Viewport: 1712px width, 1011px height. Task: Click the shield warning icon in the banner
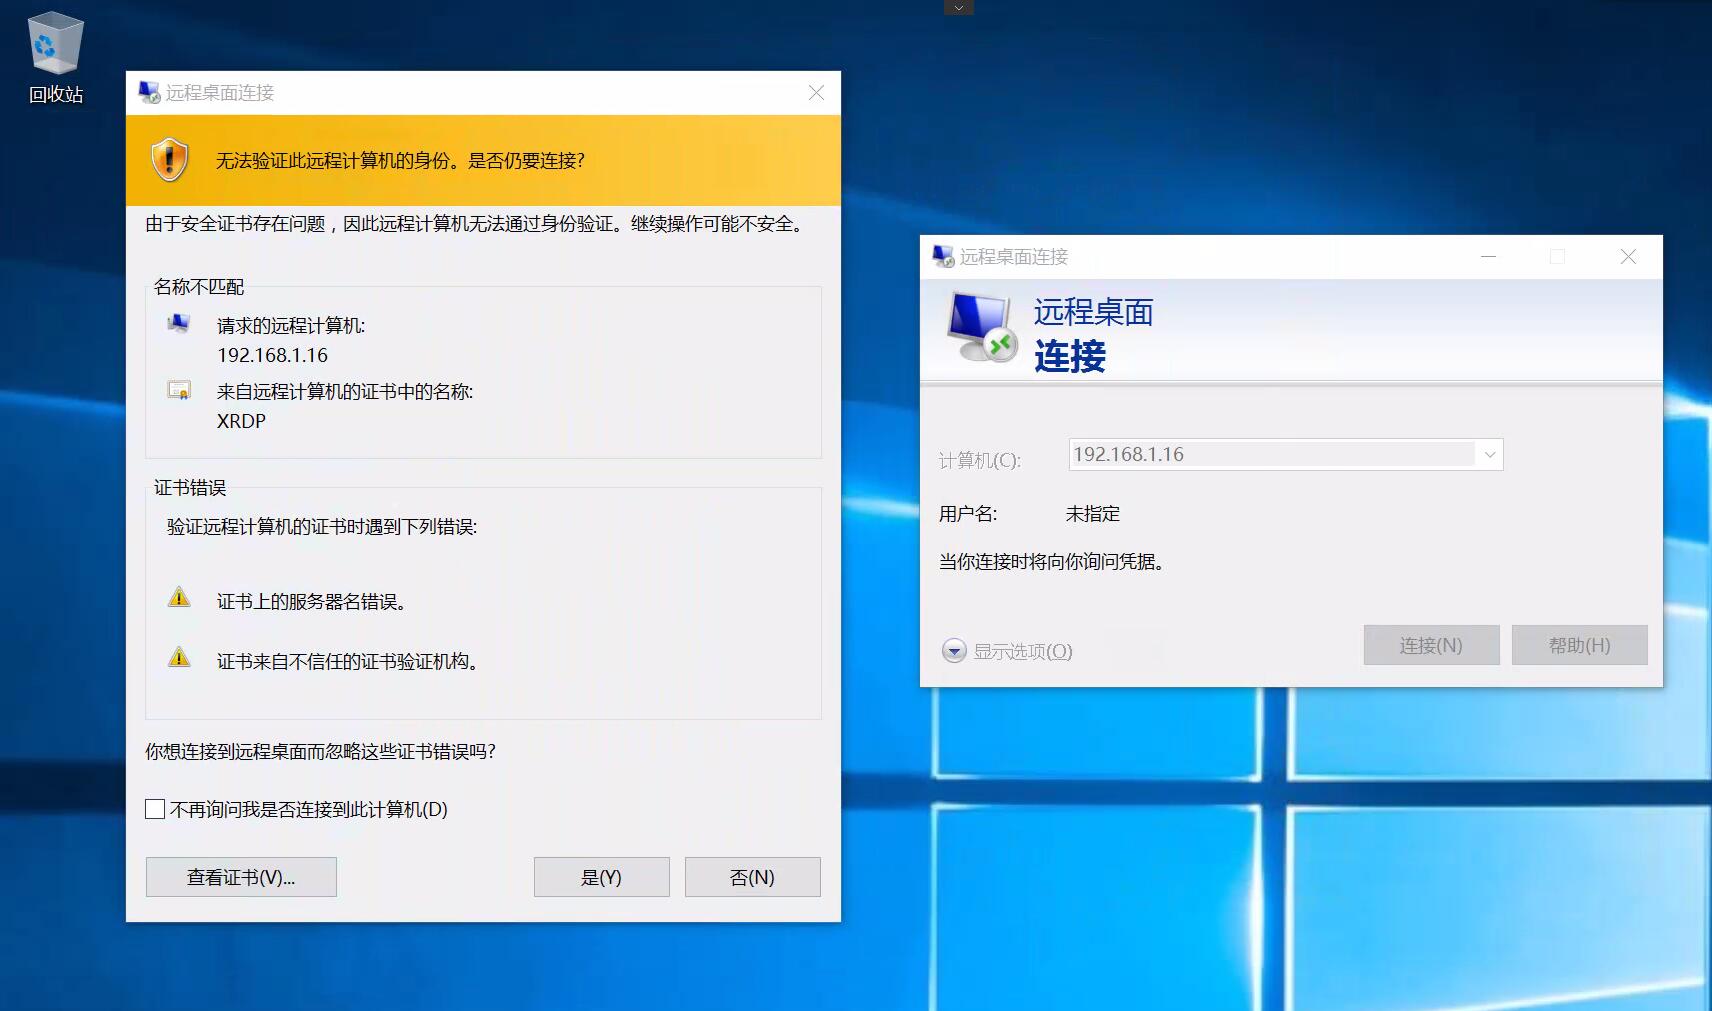(170, 160)
